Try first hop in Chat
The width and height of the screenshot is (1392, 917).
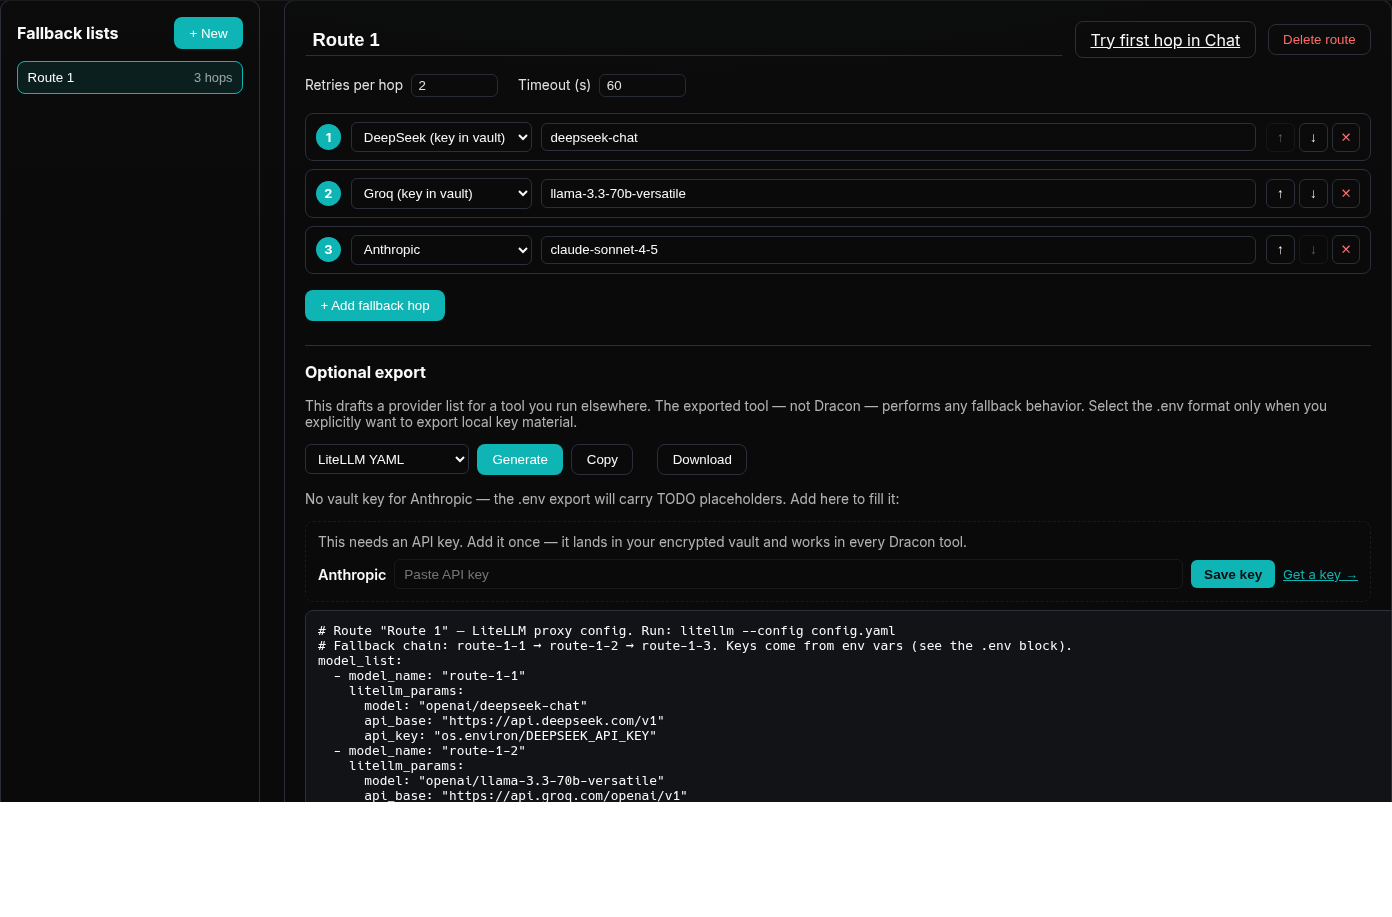(x=1165, y=40)
